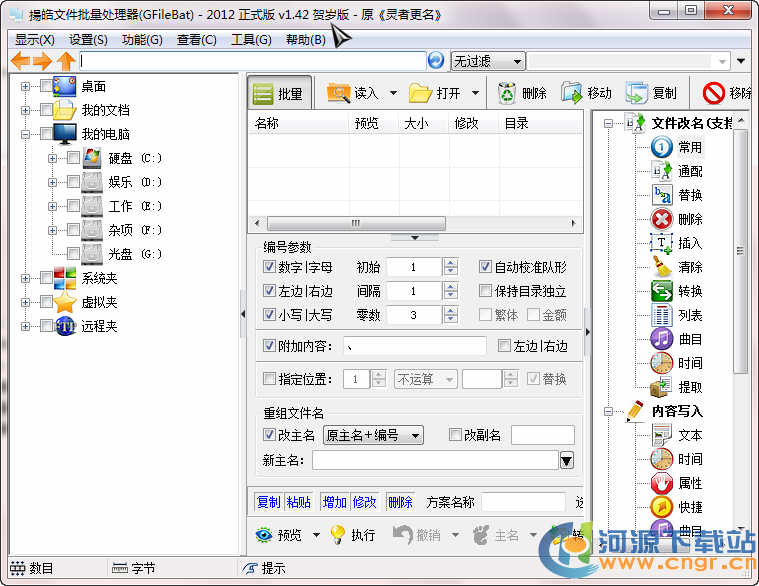The height and width of the screenshot is (586, 759).
Task: Check the 改副名 checkbox
Action: [456, 435]
